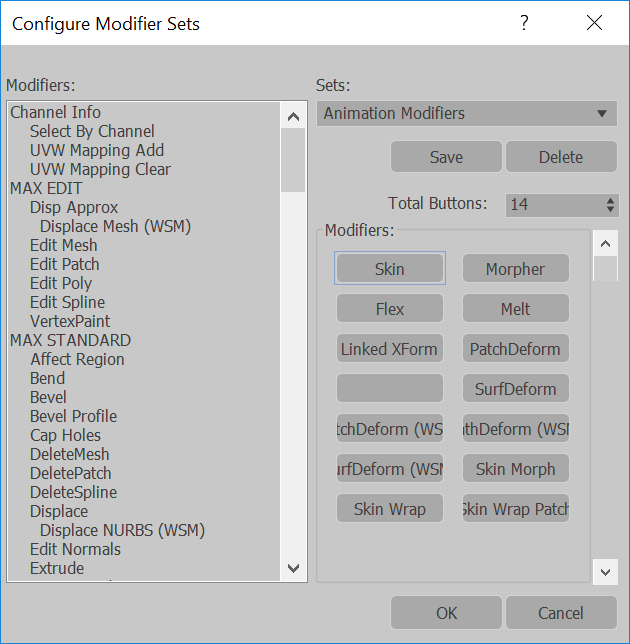Click OK to confirm modifier sets
The width and height of the screenshot is (630, 644).
[x=446, y=613]
